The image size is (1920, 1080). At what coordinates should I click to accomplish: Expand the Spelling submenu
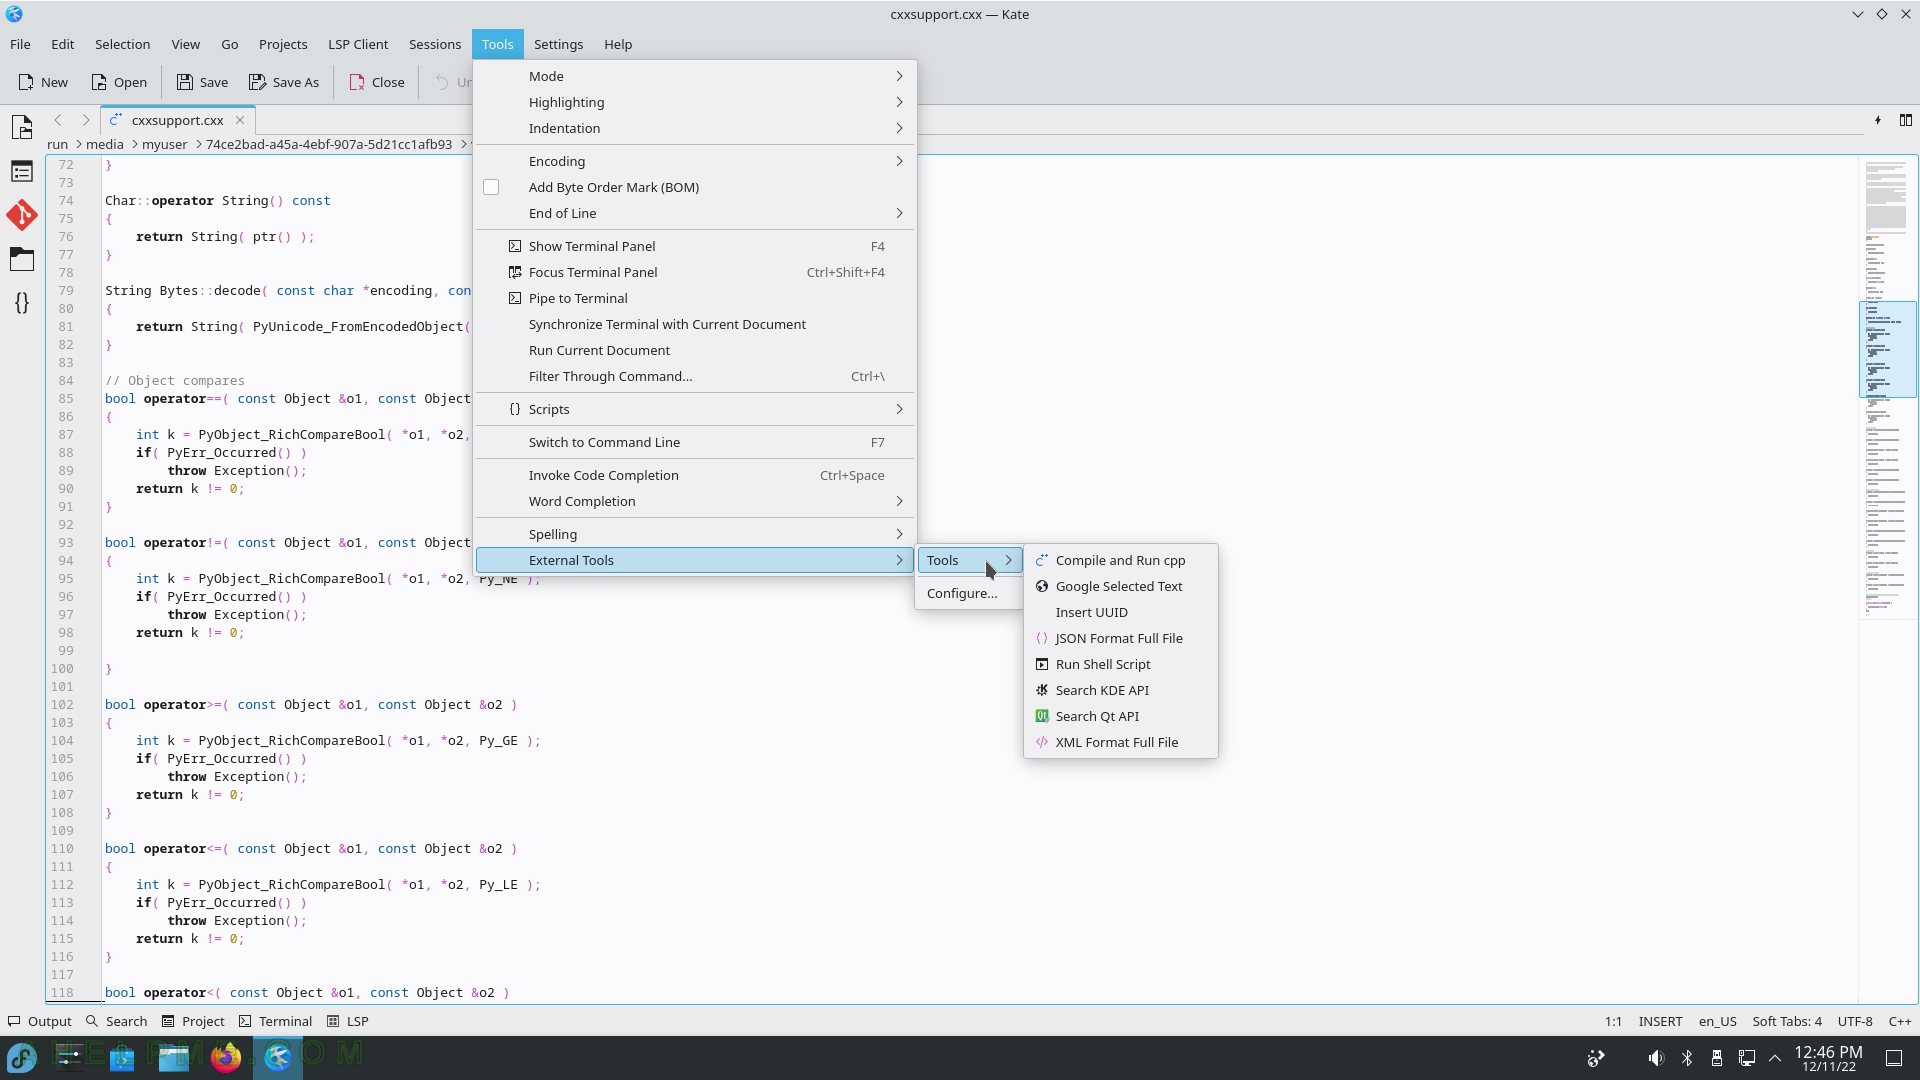[x=695, y=534]
